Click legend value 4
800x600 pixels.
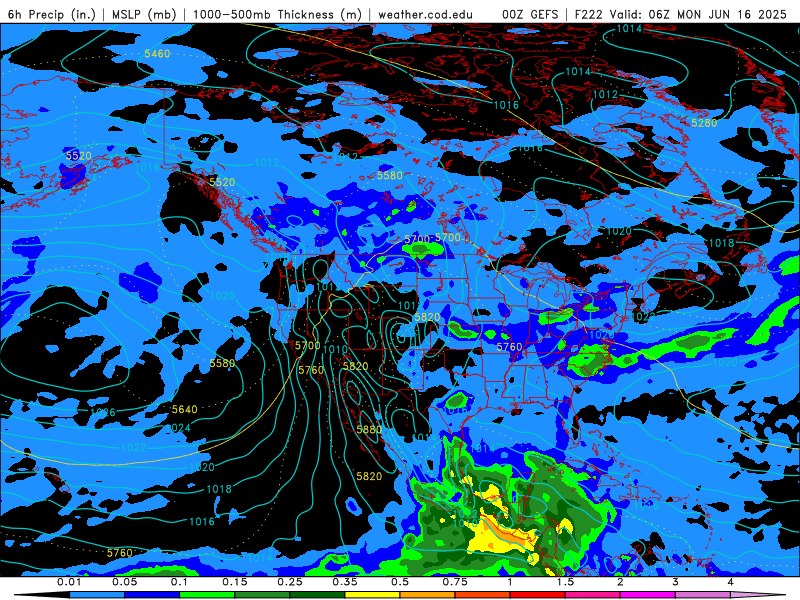coord(731,582)
